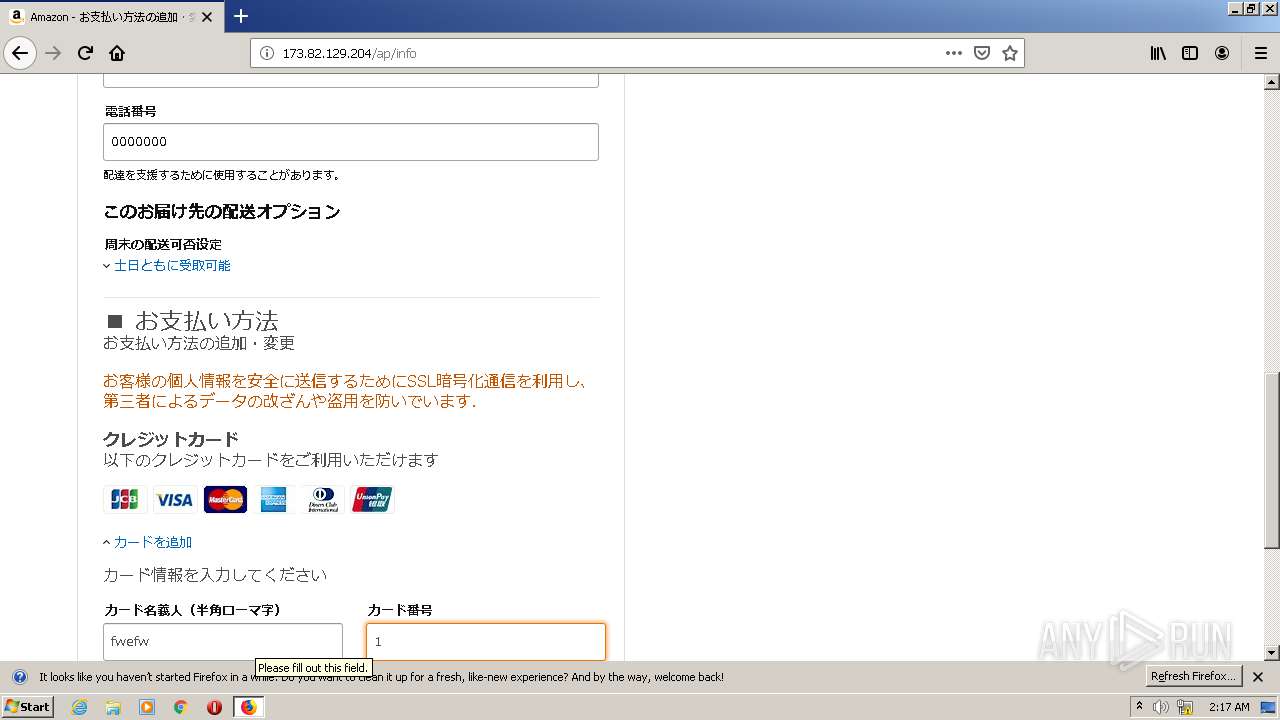Open File Explorer from taskbar
The height and width of the screenshot is (720, 1280).
[x=113, y=707]
